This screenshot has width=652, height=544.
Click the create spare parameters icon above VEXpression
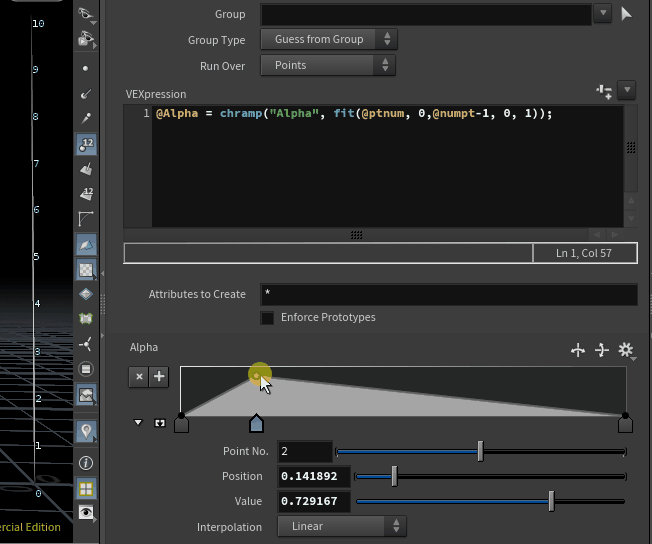[604, 91]
